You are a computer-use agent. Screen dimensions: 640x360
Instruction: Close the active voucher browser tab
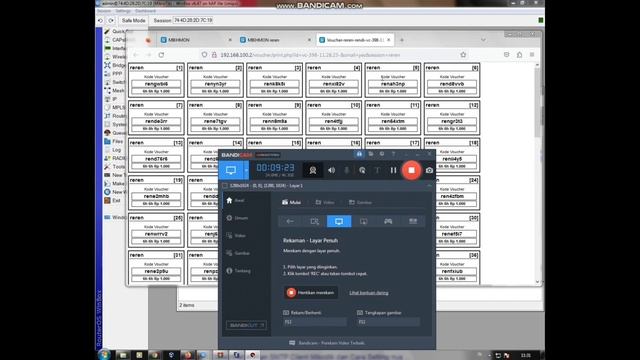389,40
